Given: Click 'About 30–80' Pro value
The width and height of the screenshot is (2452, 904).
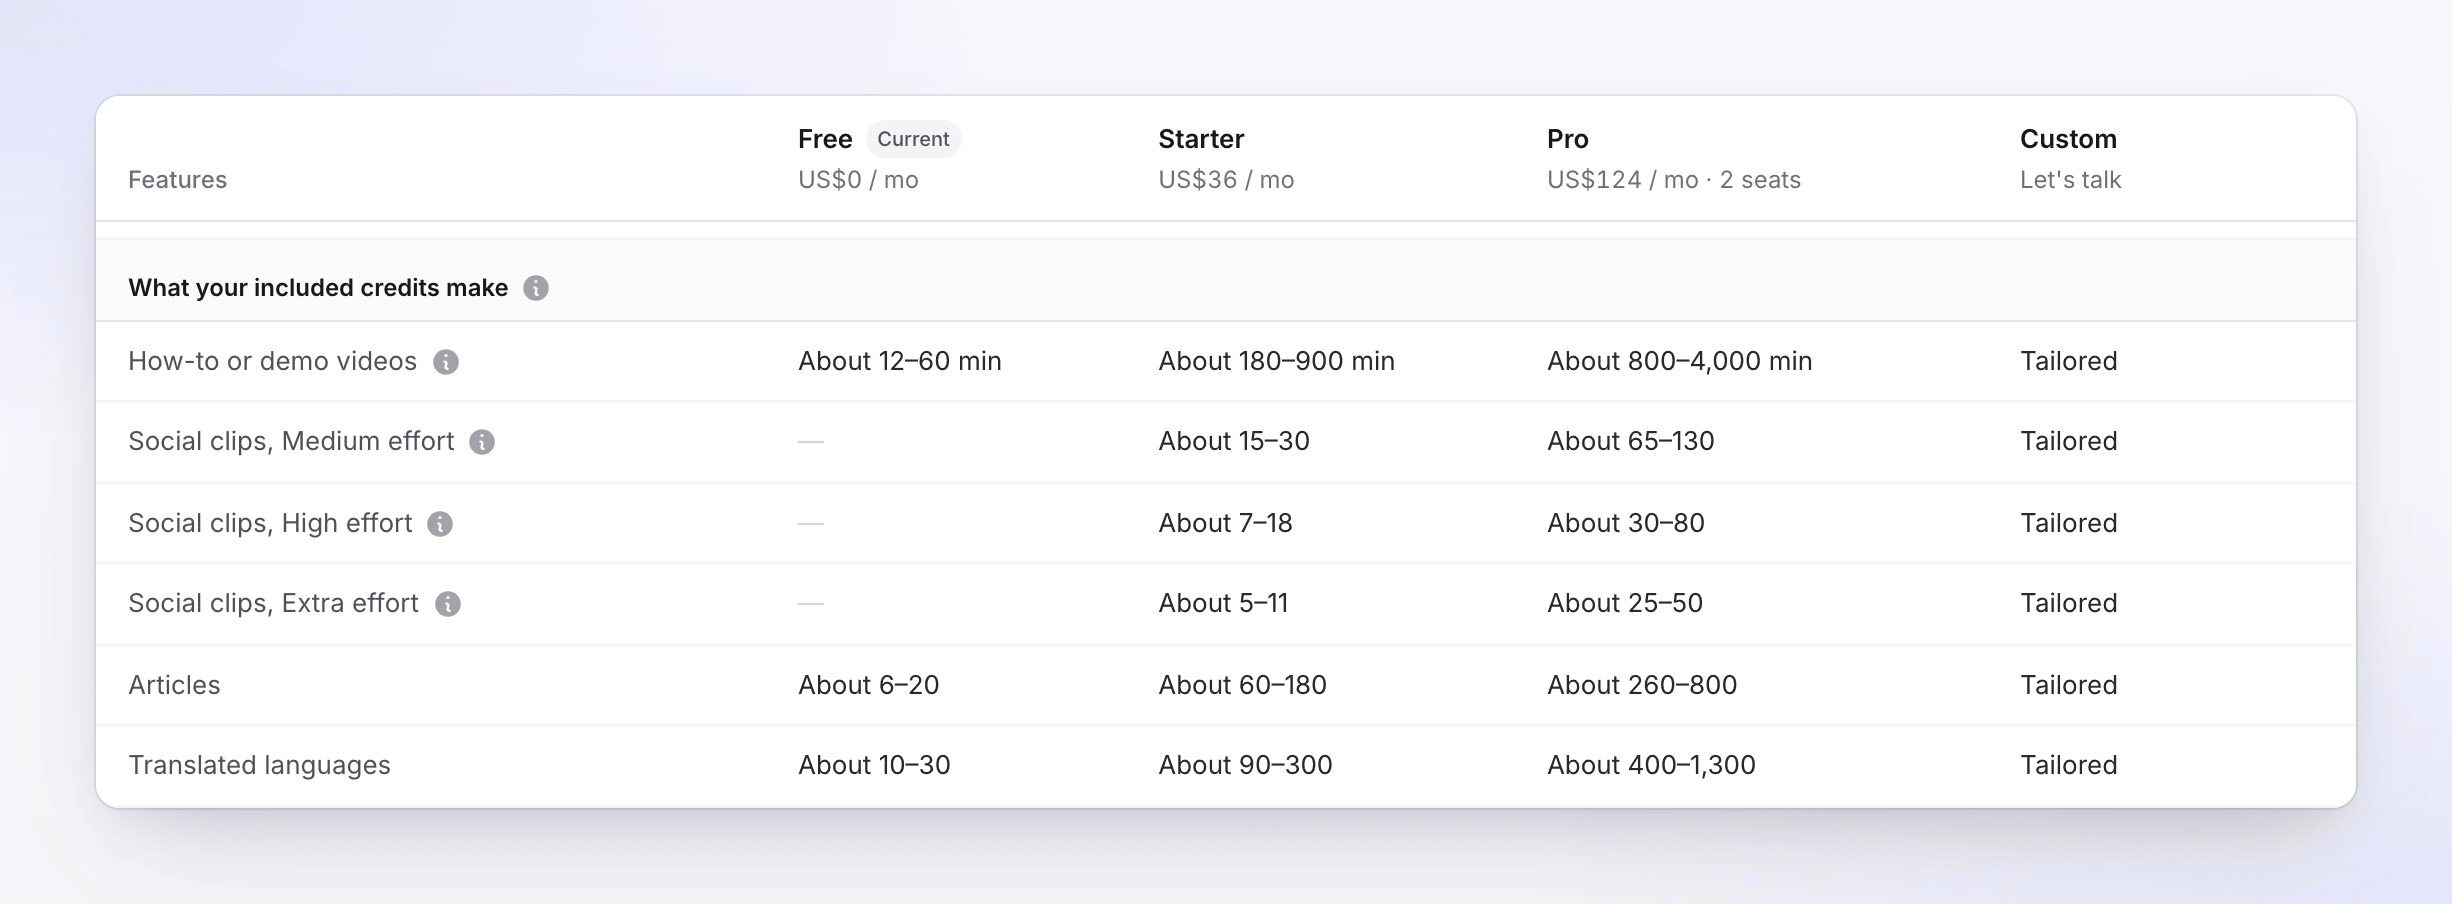Looking at the screenshot, I should pyautogui.click(x=1625, y=523).
